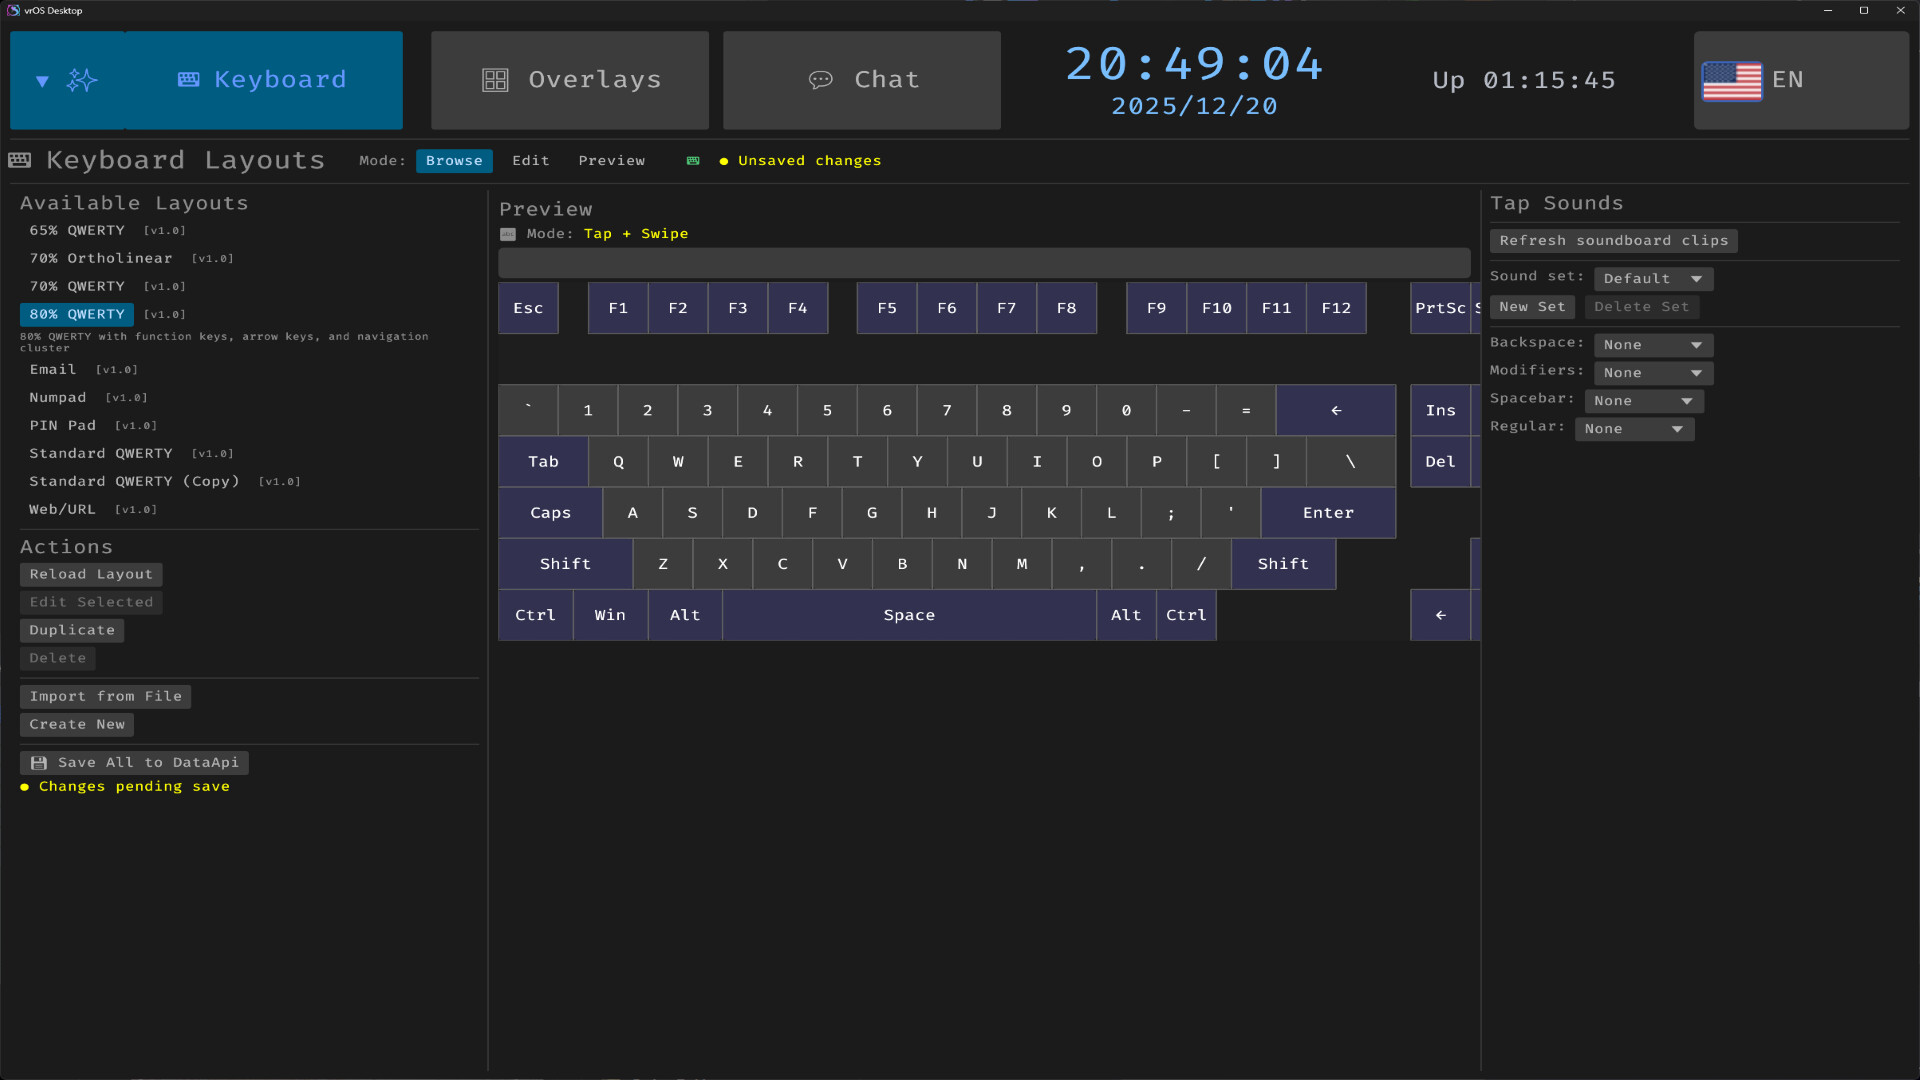Click the grid icon beside Overlays
The width and height of the screenshot is (1920, 1080).
pos(495,79)
